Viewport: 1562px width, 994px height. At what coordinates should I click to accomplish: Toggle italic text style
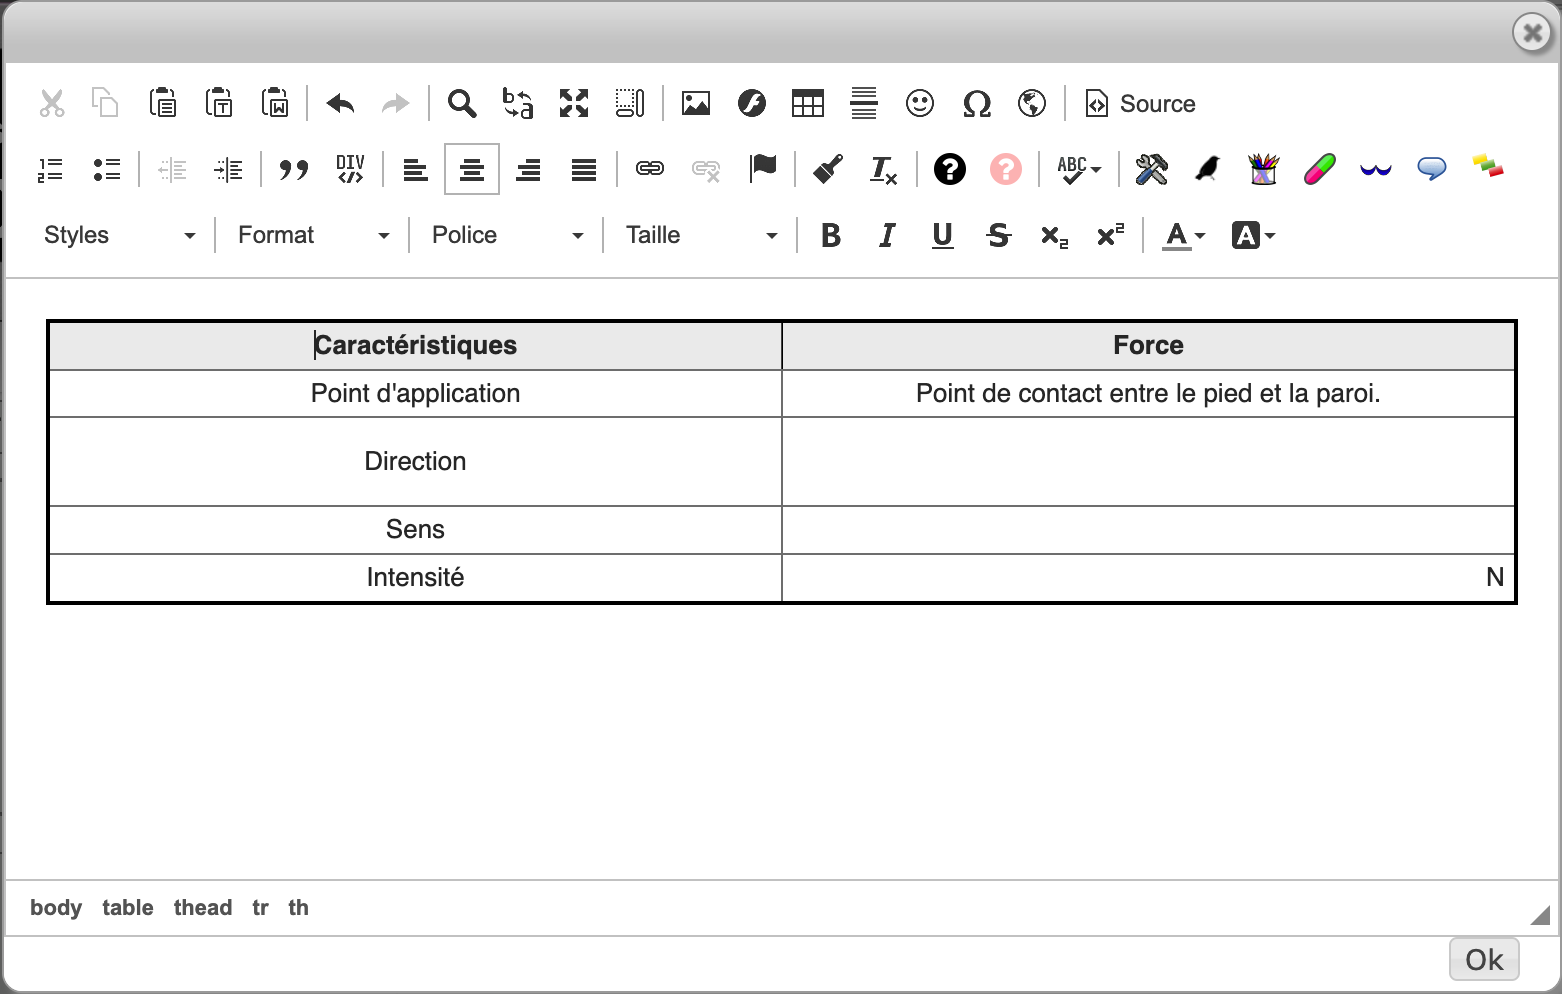coord(886,236)
